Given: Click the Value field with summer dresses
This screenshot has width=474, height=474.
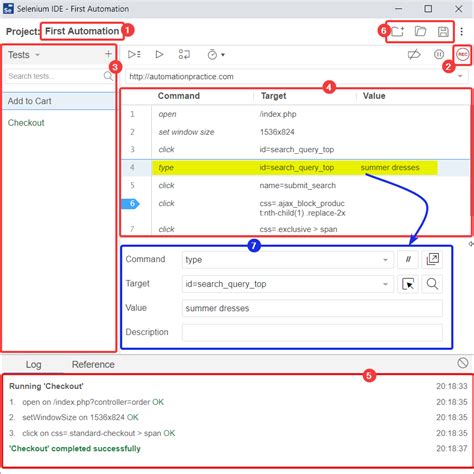Looking at the screenshot, I should tap(312, 308).
